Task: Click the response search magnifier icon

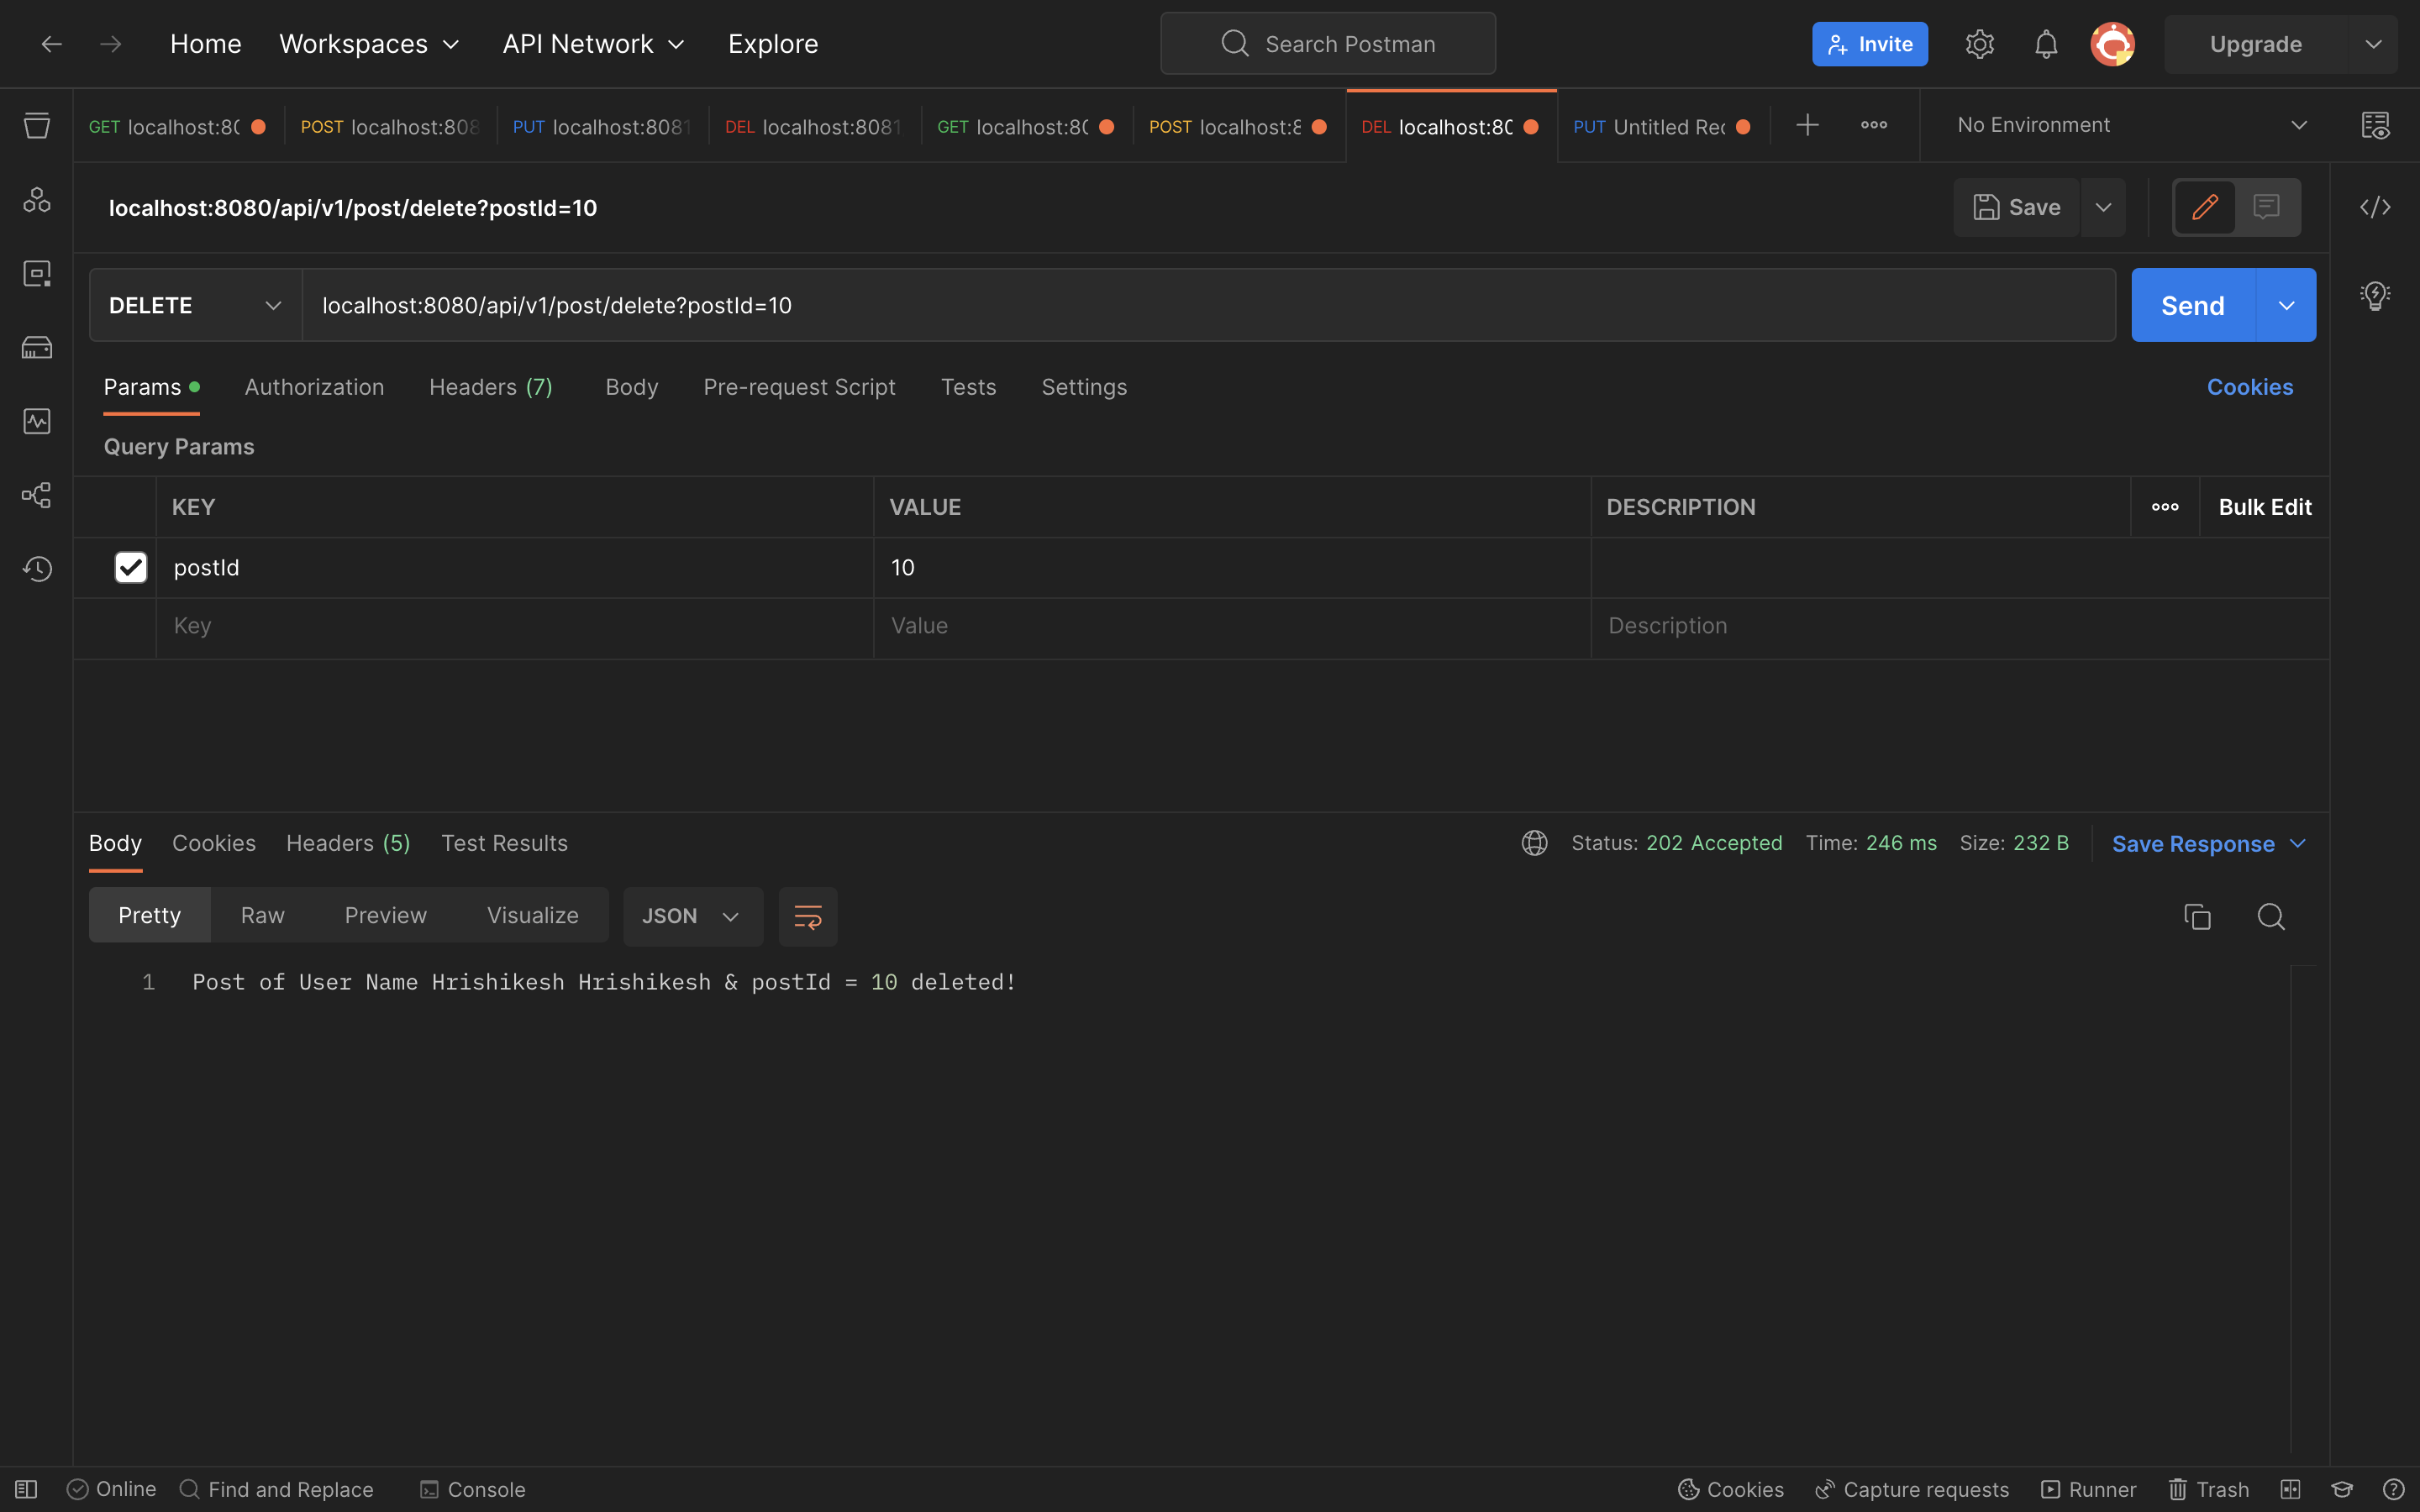Action: [x=2270, y=916]
